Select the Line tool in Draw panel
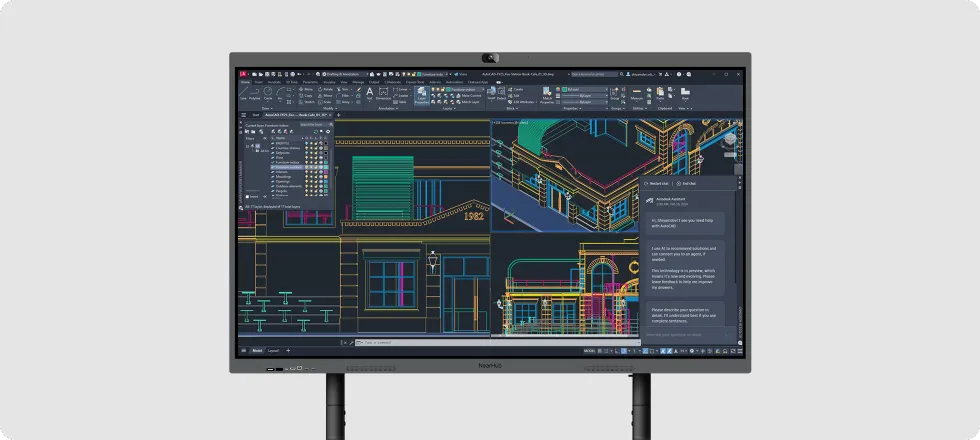 (243, 94)
